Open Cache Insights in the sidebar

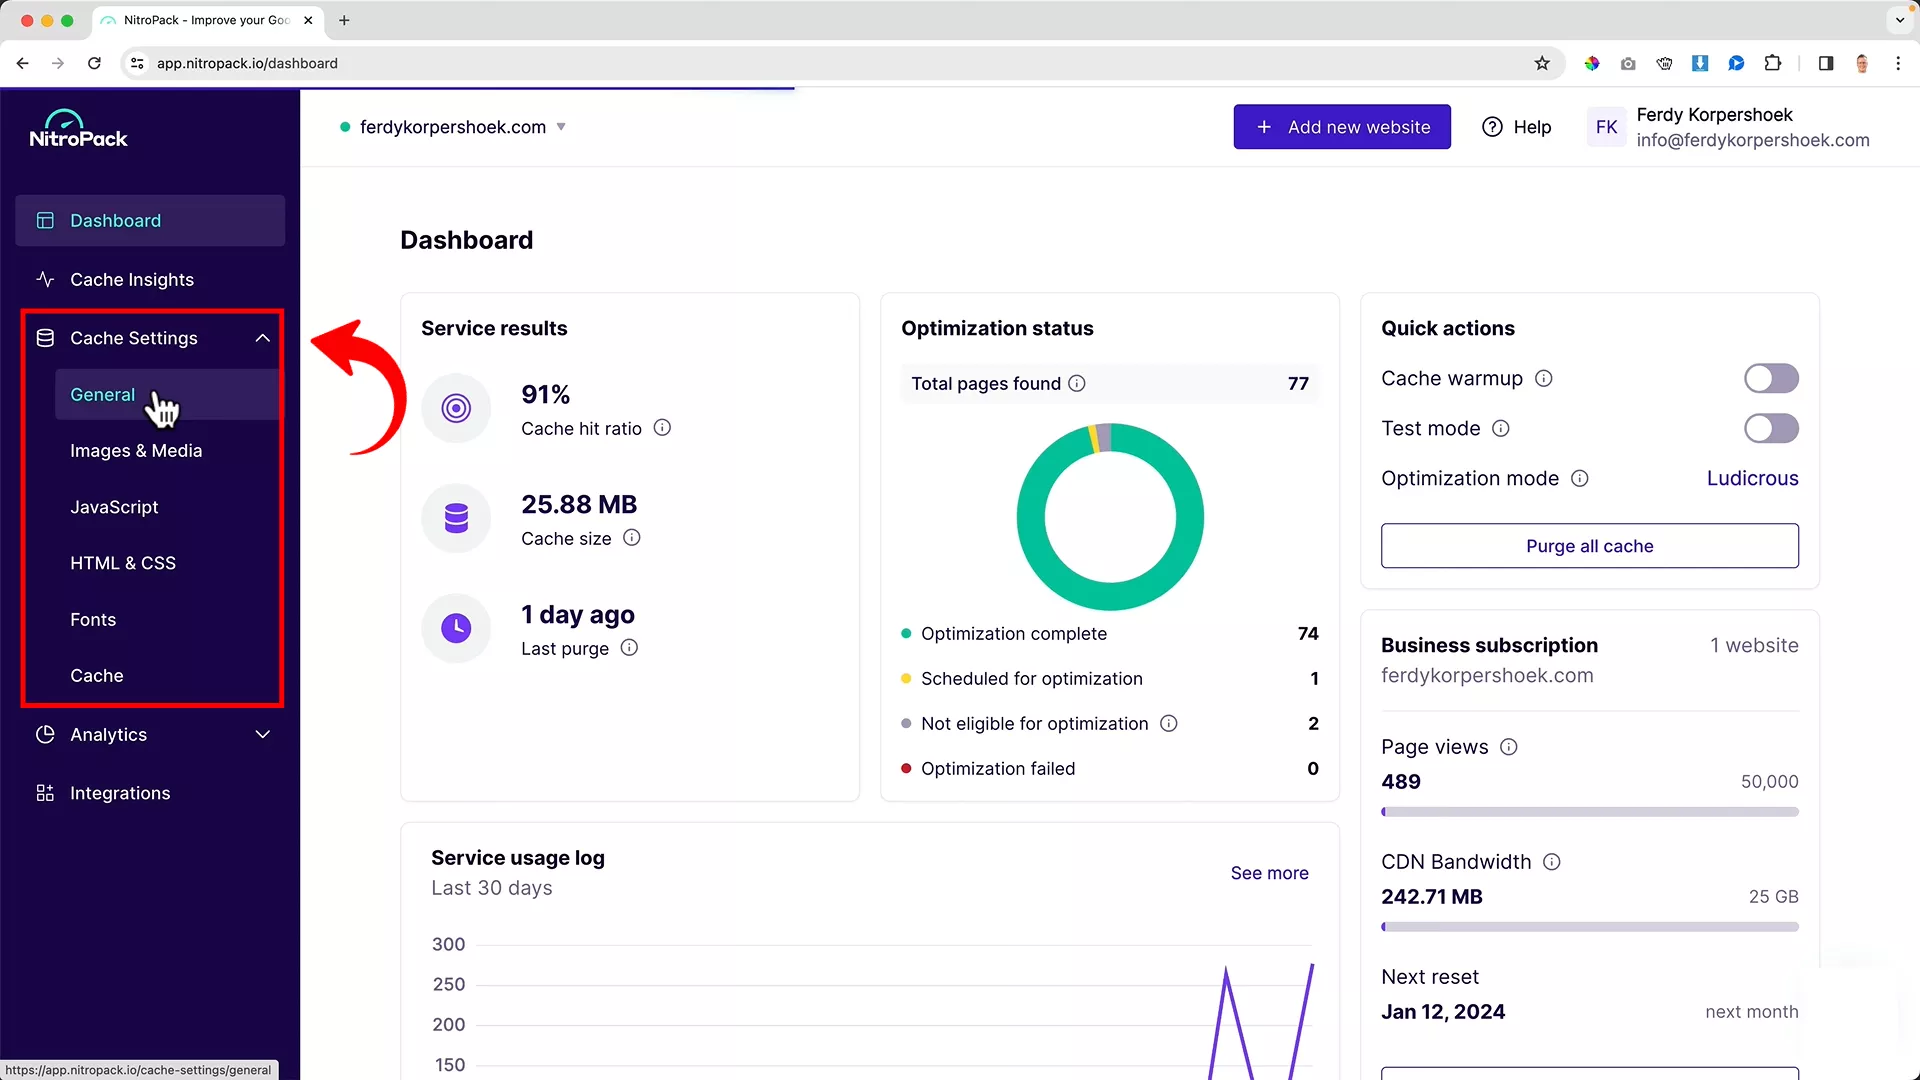132,280
